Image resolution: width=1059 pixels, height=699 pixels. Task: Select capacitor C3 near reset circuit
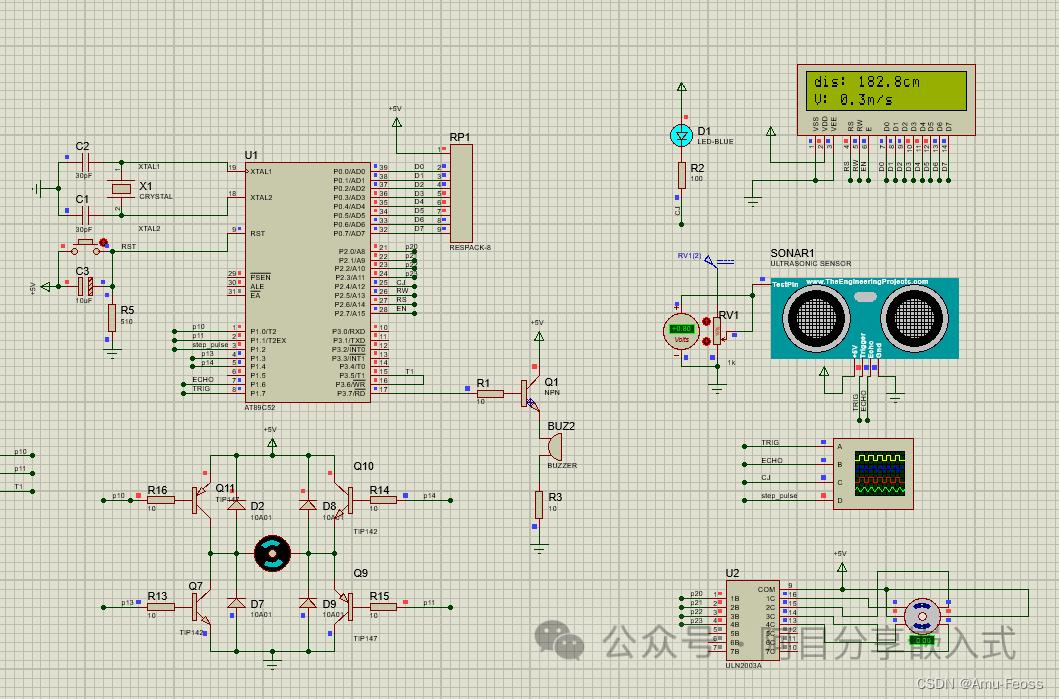[85, 286]
